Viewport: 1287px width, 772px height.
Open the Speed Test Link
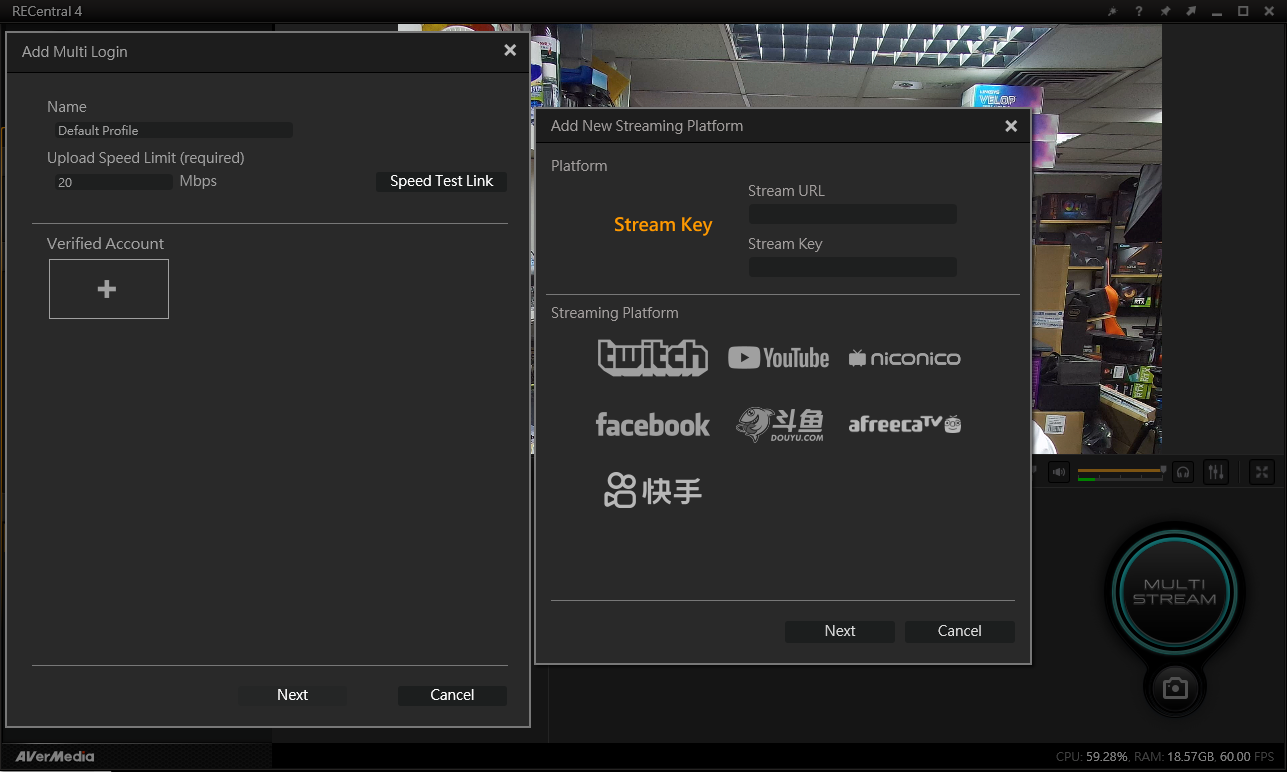(x=441, y=181)
